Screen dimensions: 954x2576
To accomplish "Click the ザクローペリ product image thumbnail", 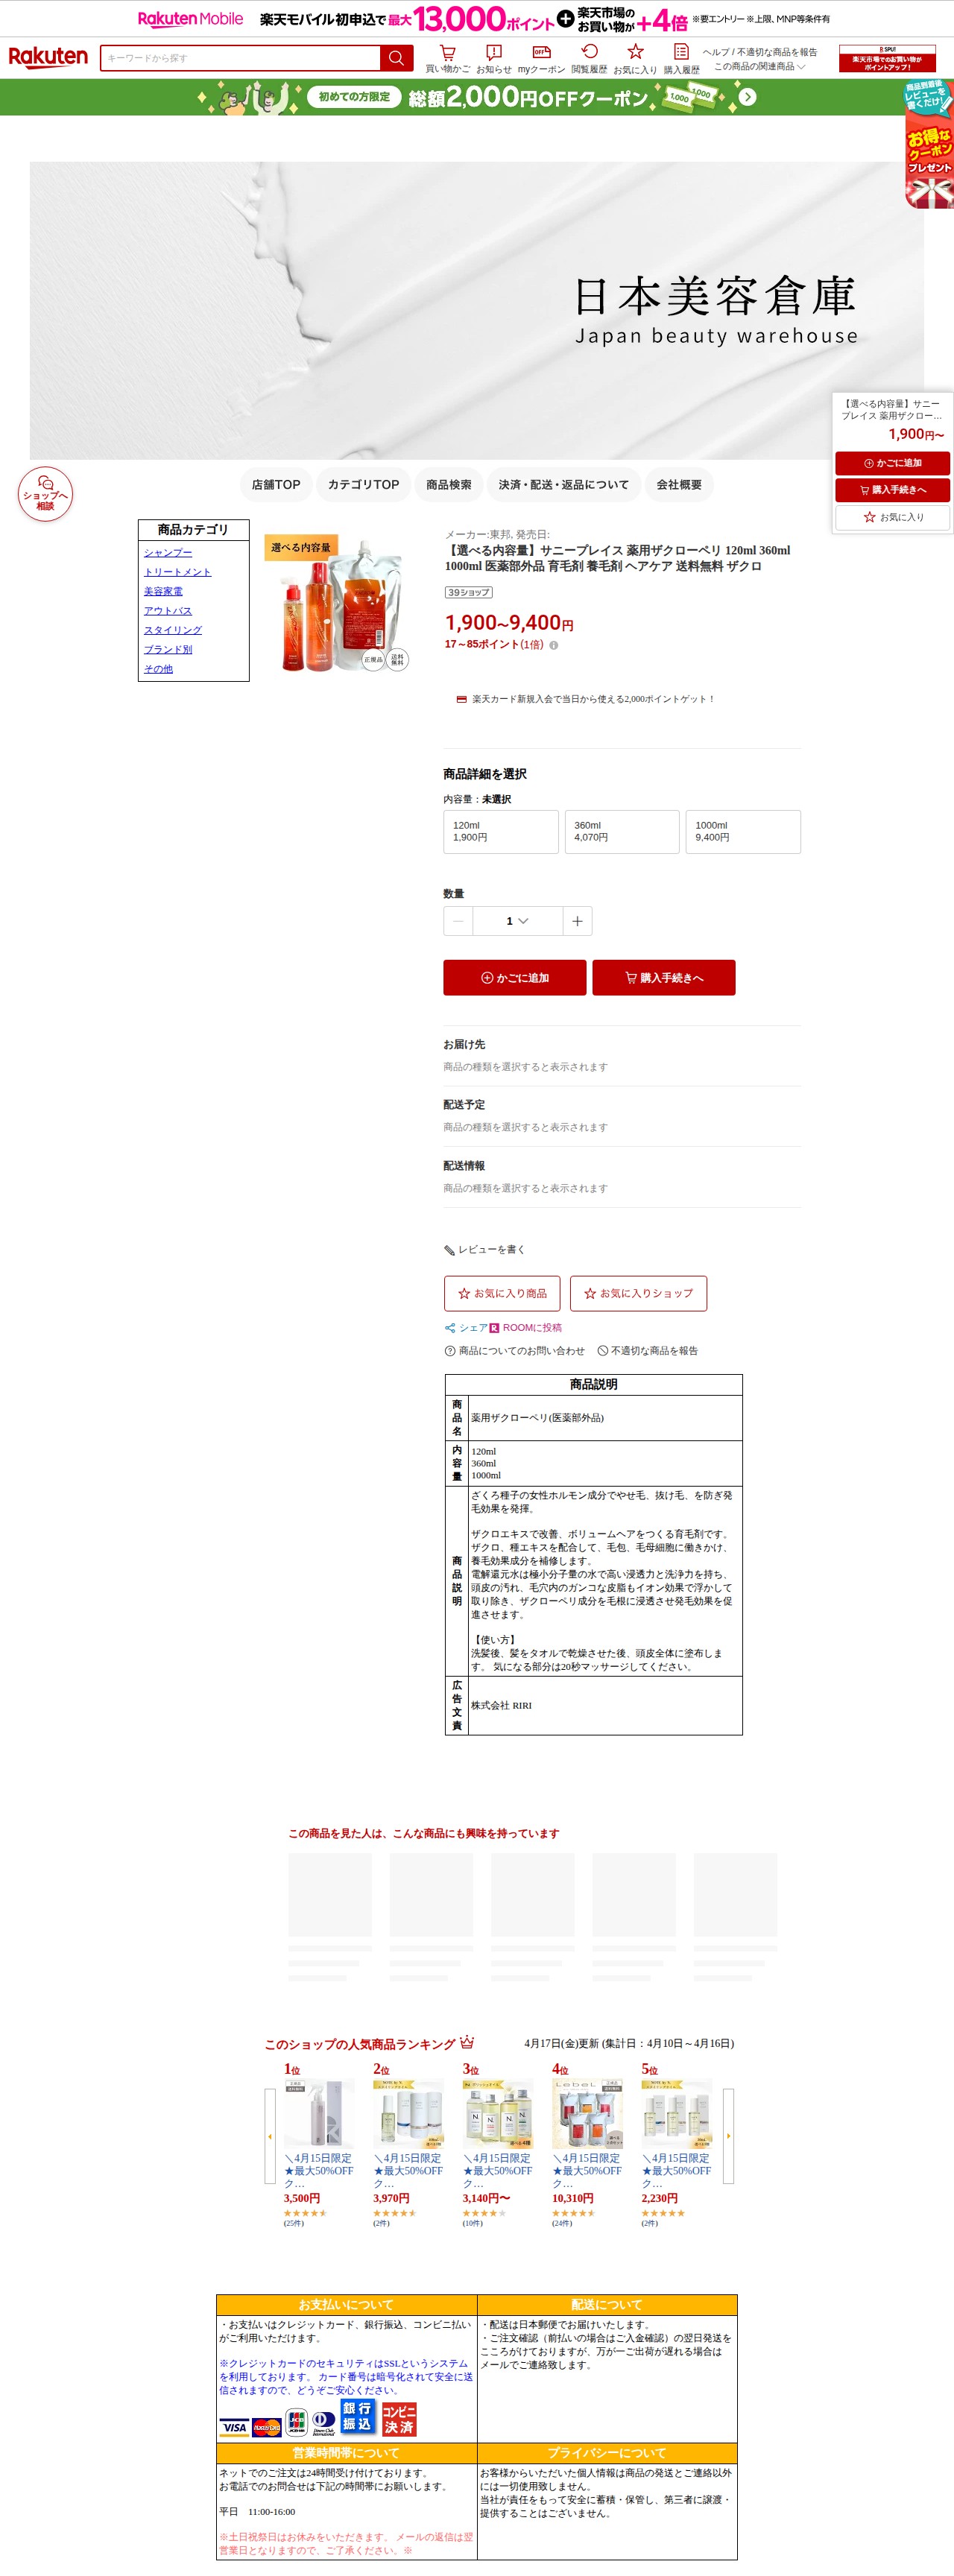I will [337, 603].
